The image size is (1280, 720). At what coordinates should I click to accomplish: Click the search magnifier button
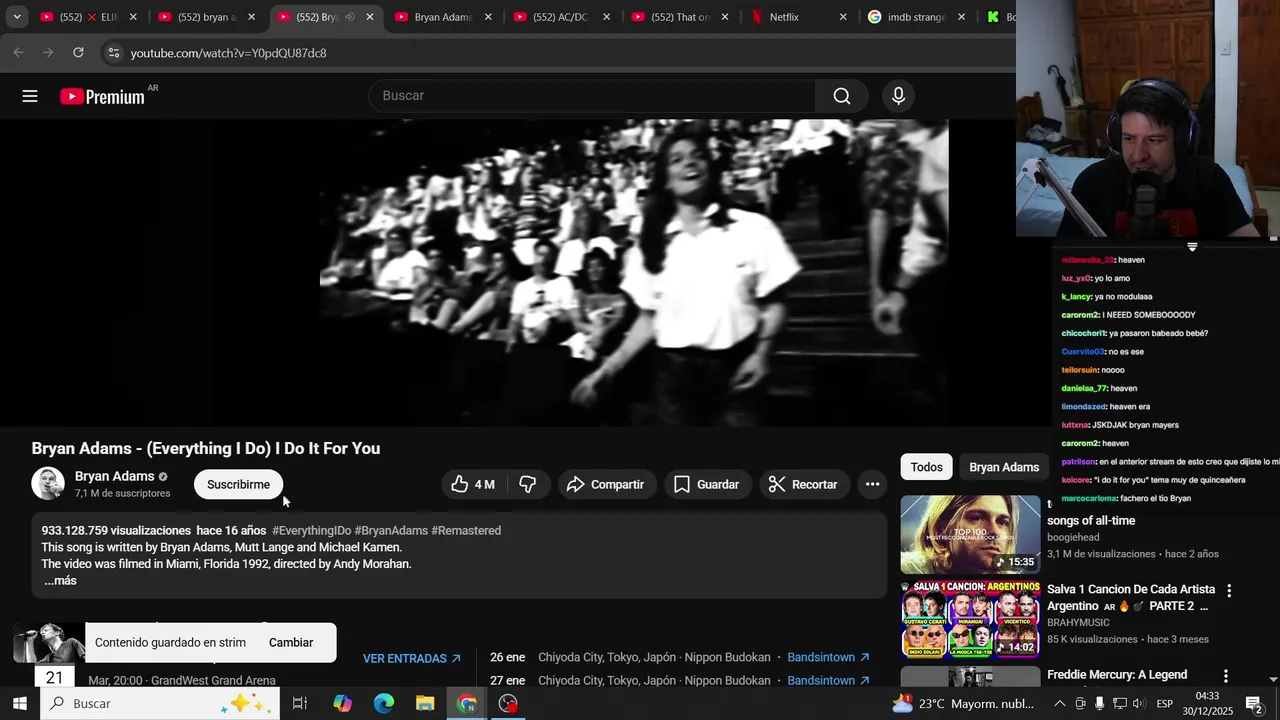[842, 96]
